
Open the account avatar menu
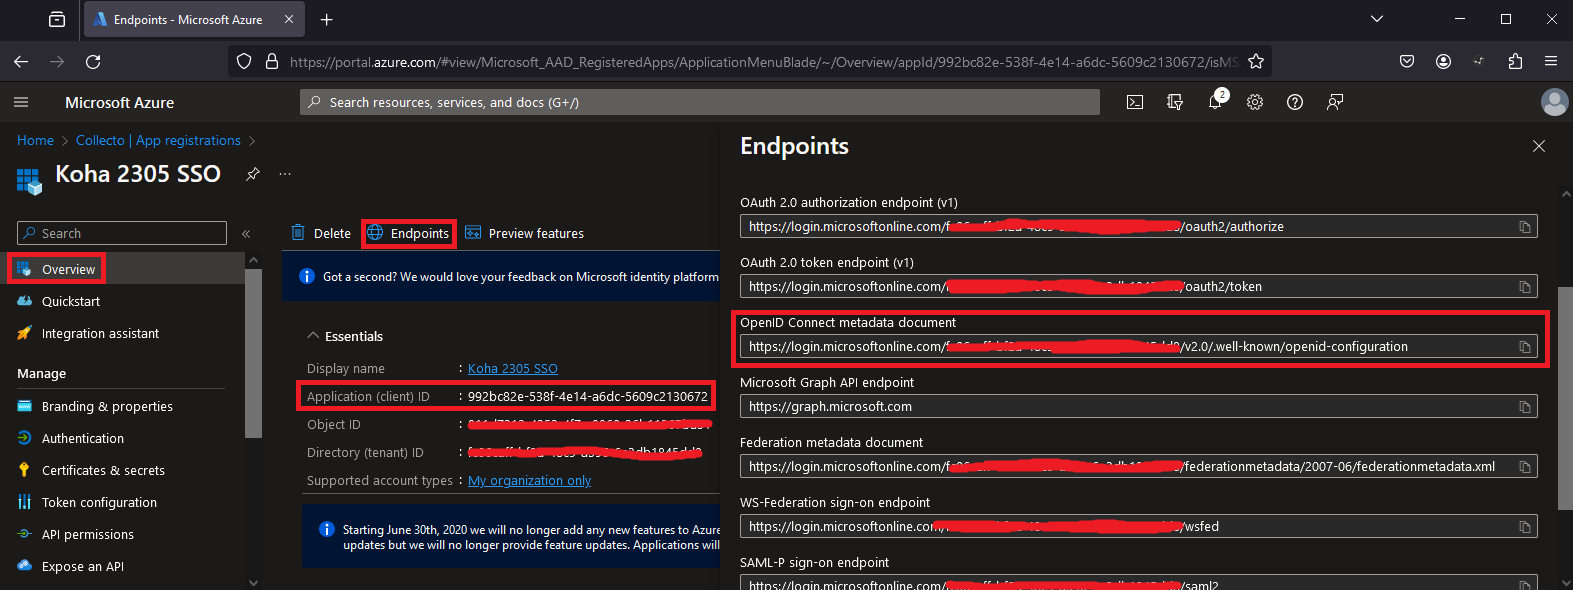pyautogui.click(x=1555, y=102)
